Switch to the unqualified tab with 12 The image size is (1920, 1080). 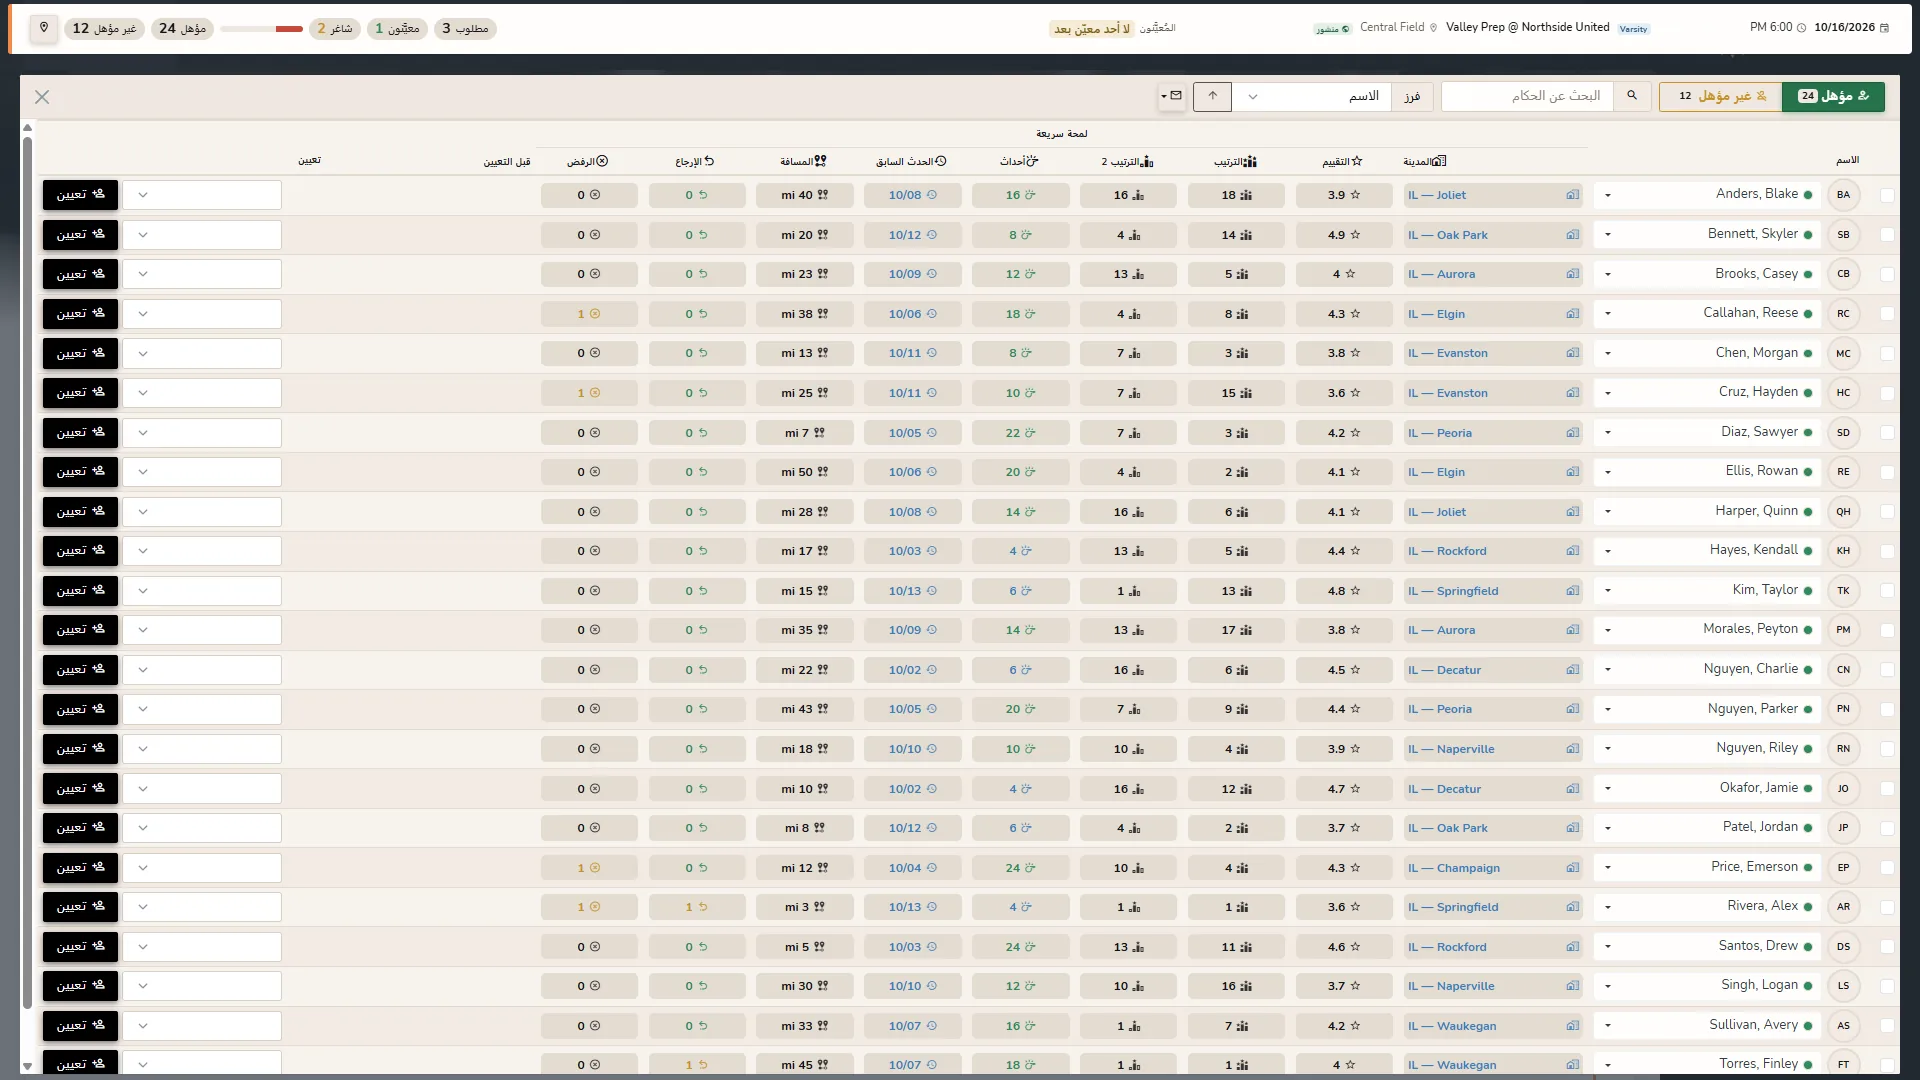click(x=1721, y=96)
